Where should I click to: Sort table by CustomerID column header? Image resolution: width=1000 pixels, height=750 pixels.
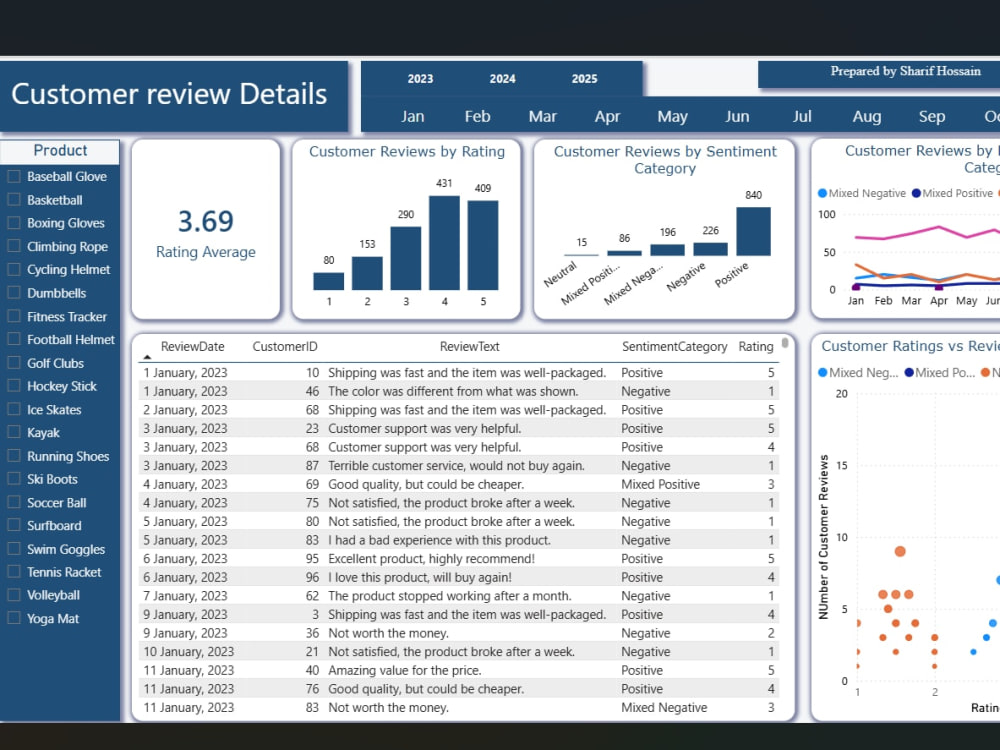pos(284,347)
